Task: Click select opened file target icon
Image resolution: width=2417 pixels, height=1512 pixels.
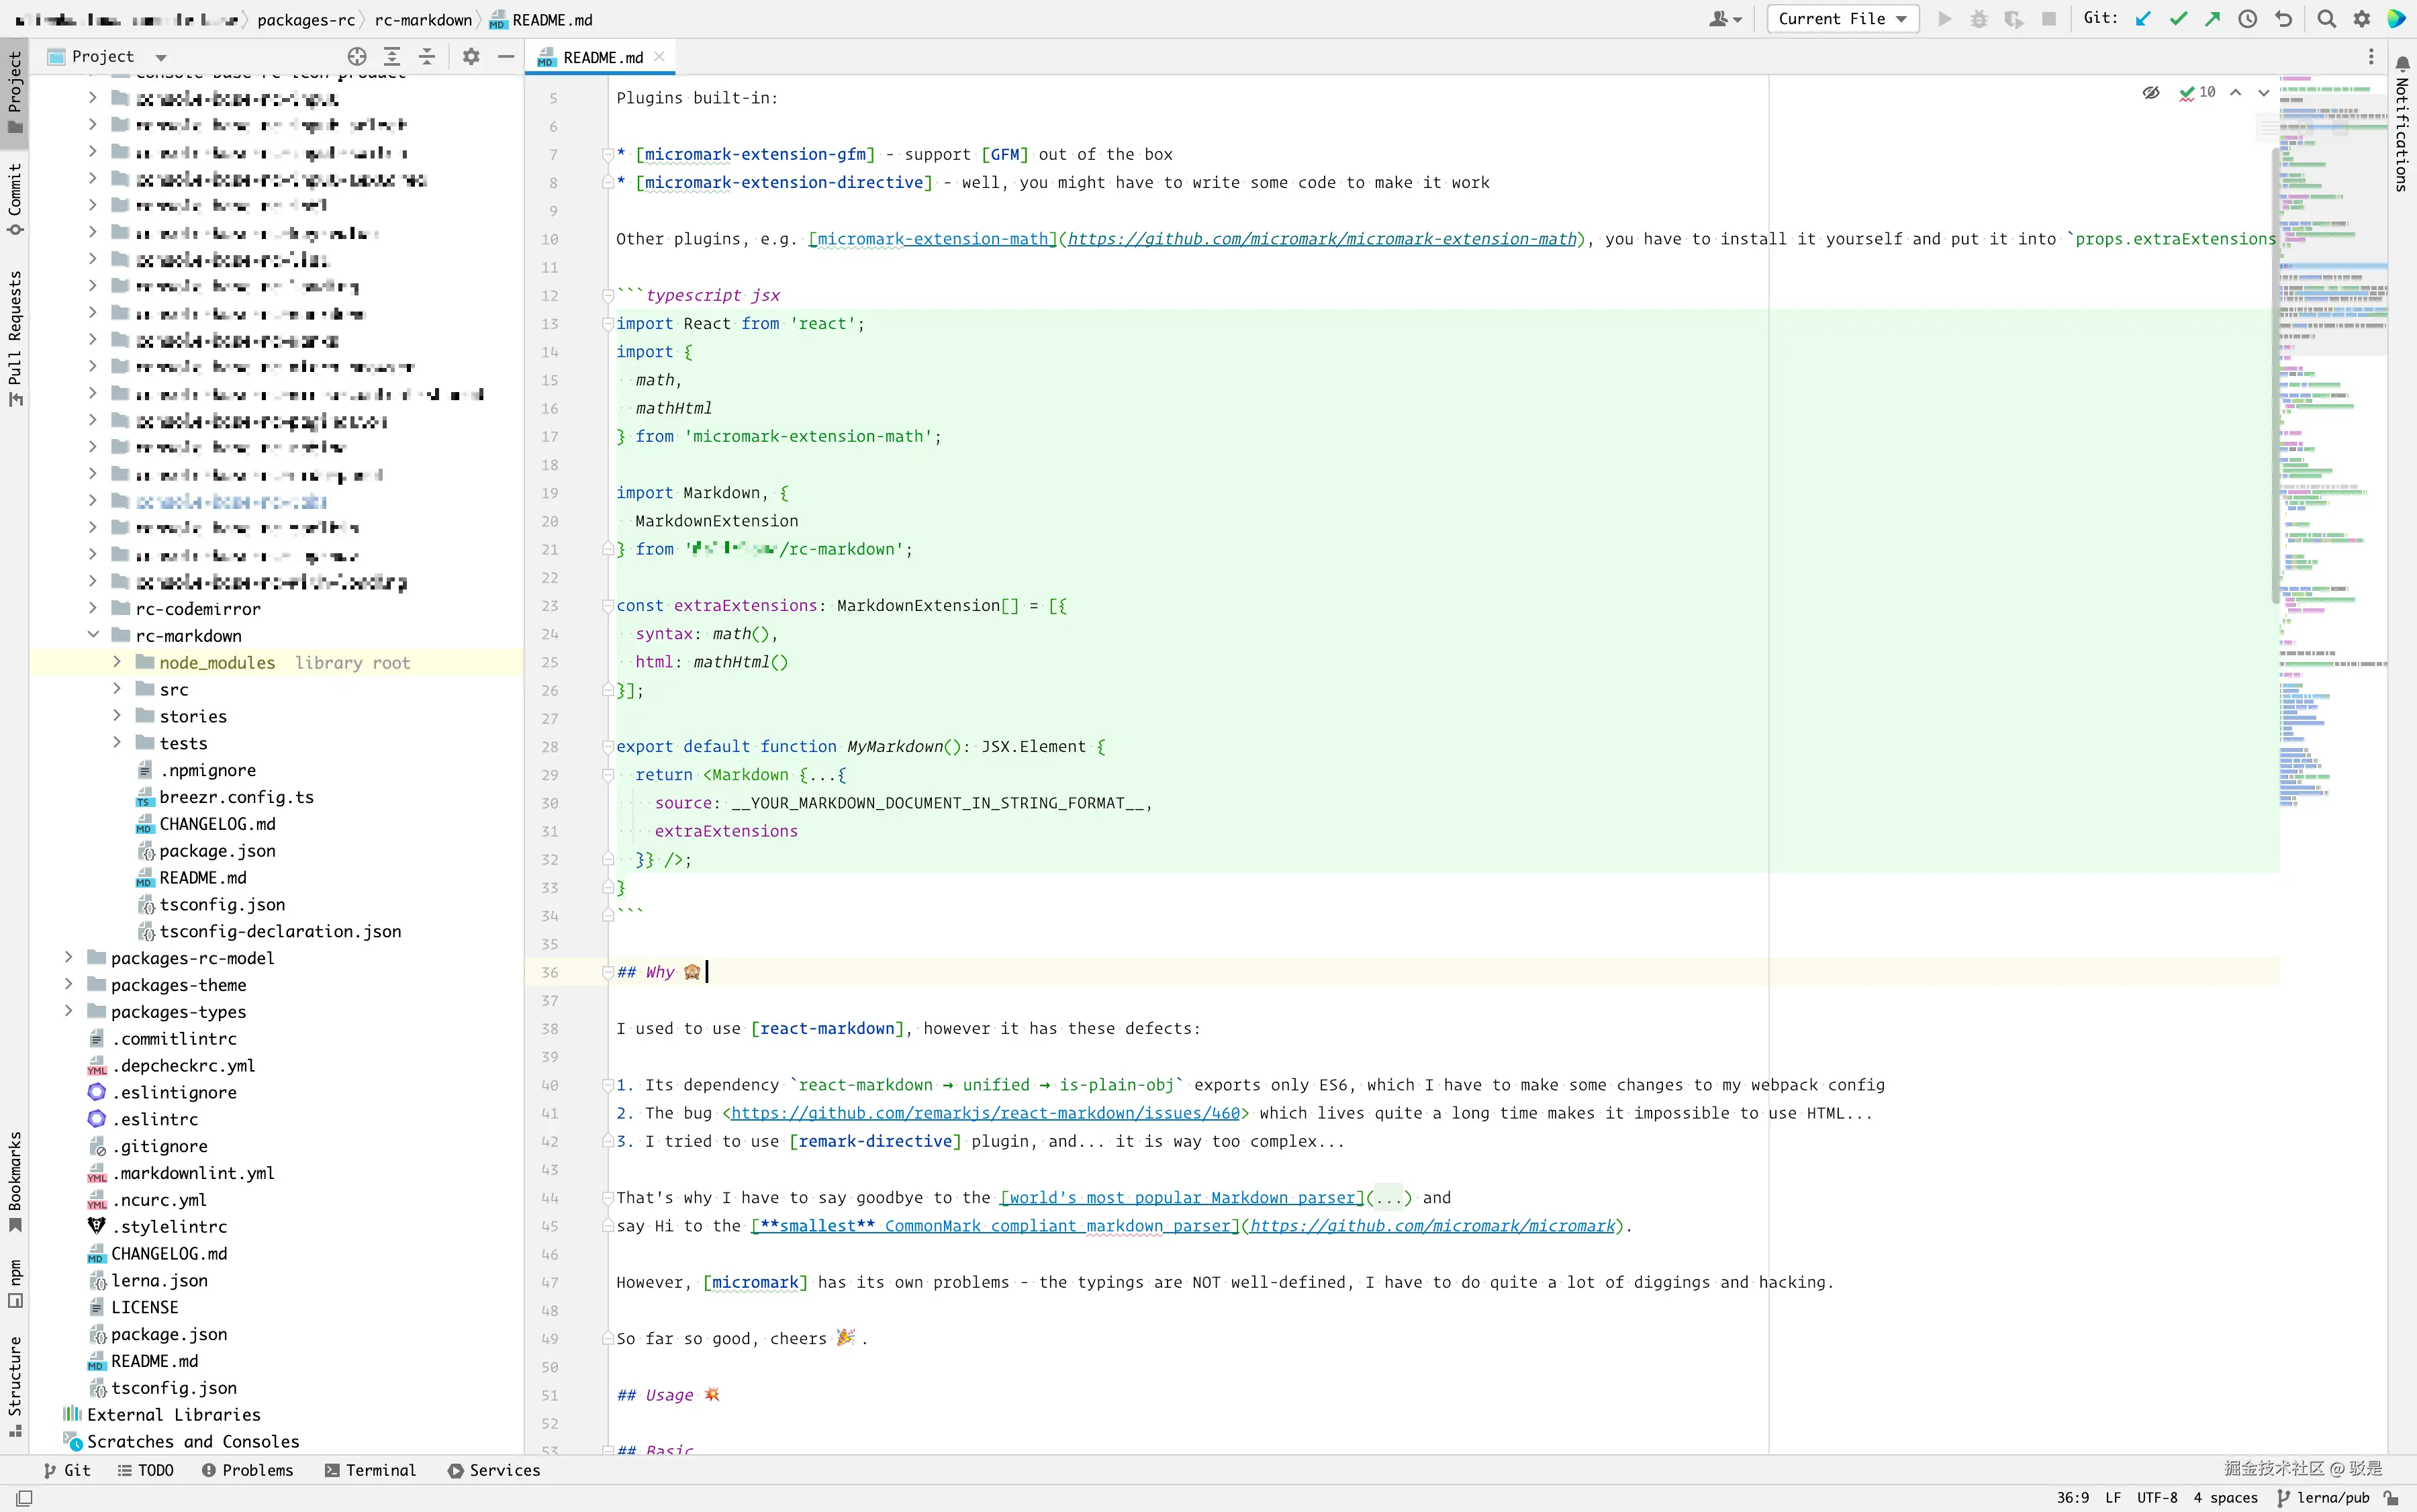Action: pos(356,57)
